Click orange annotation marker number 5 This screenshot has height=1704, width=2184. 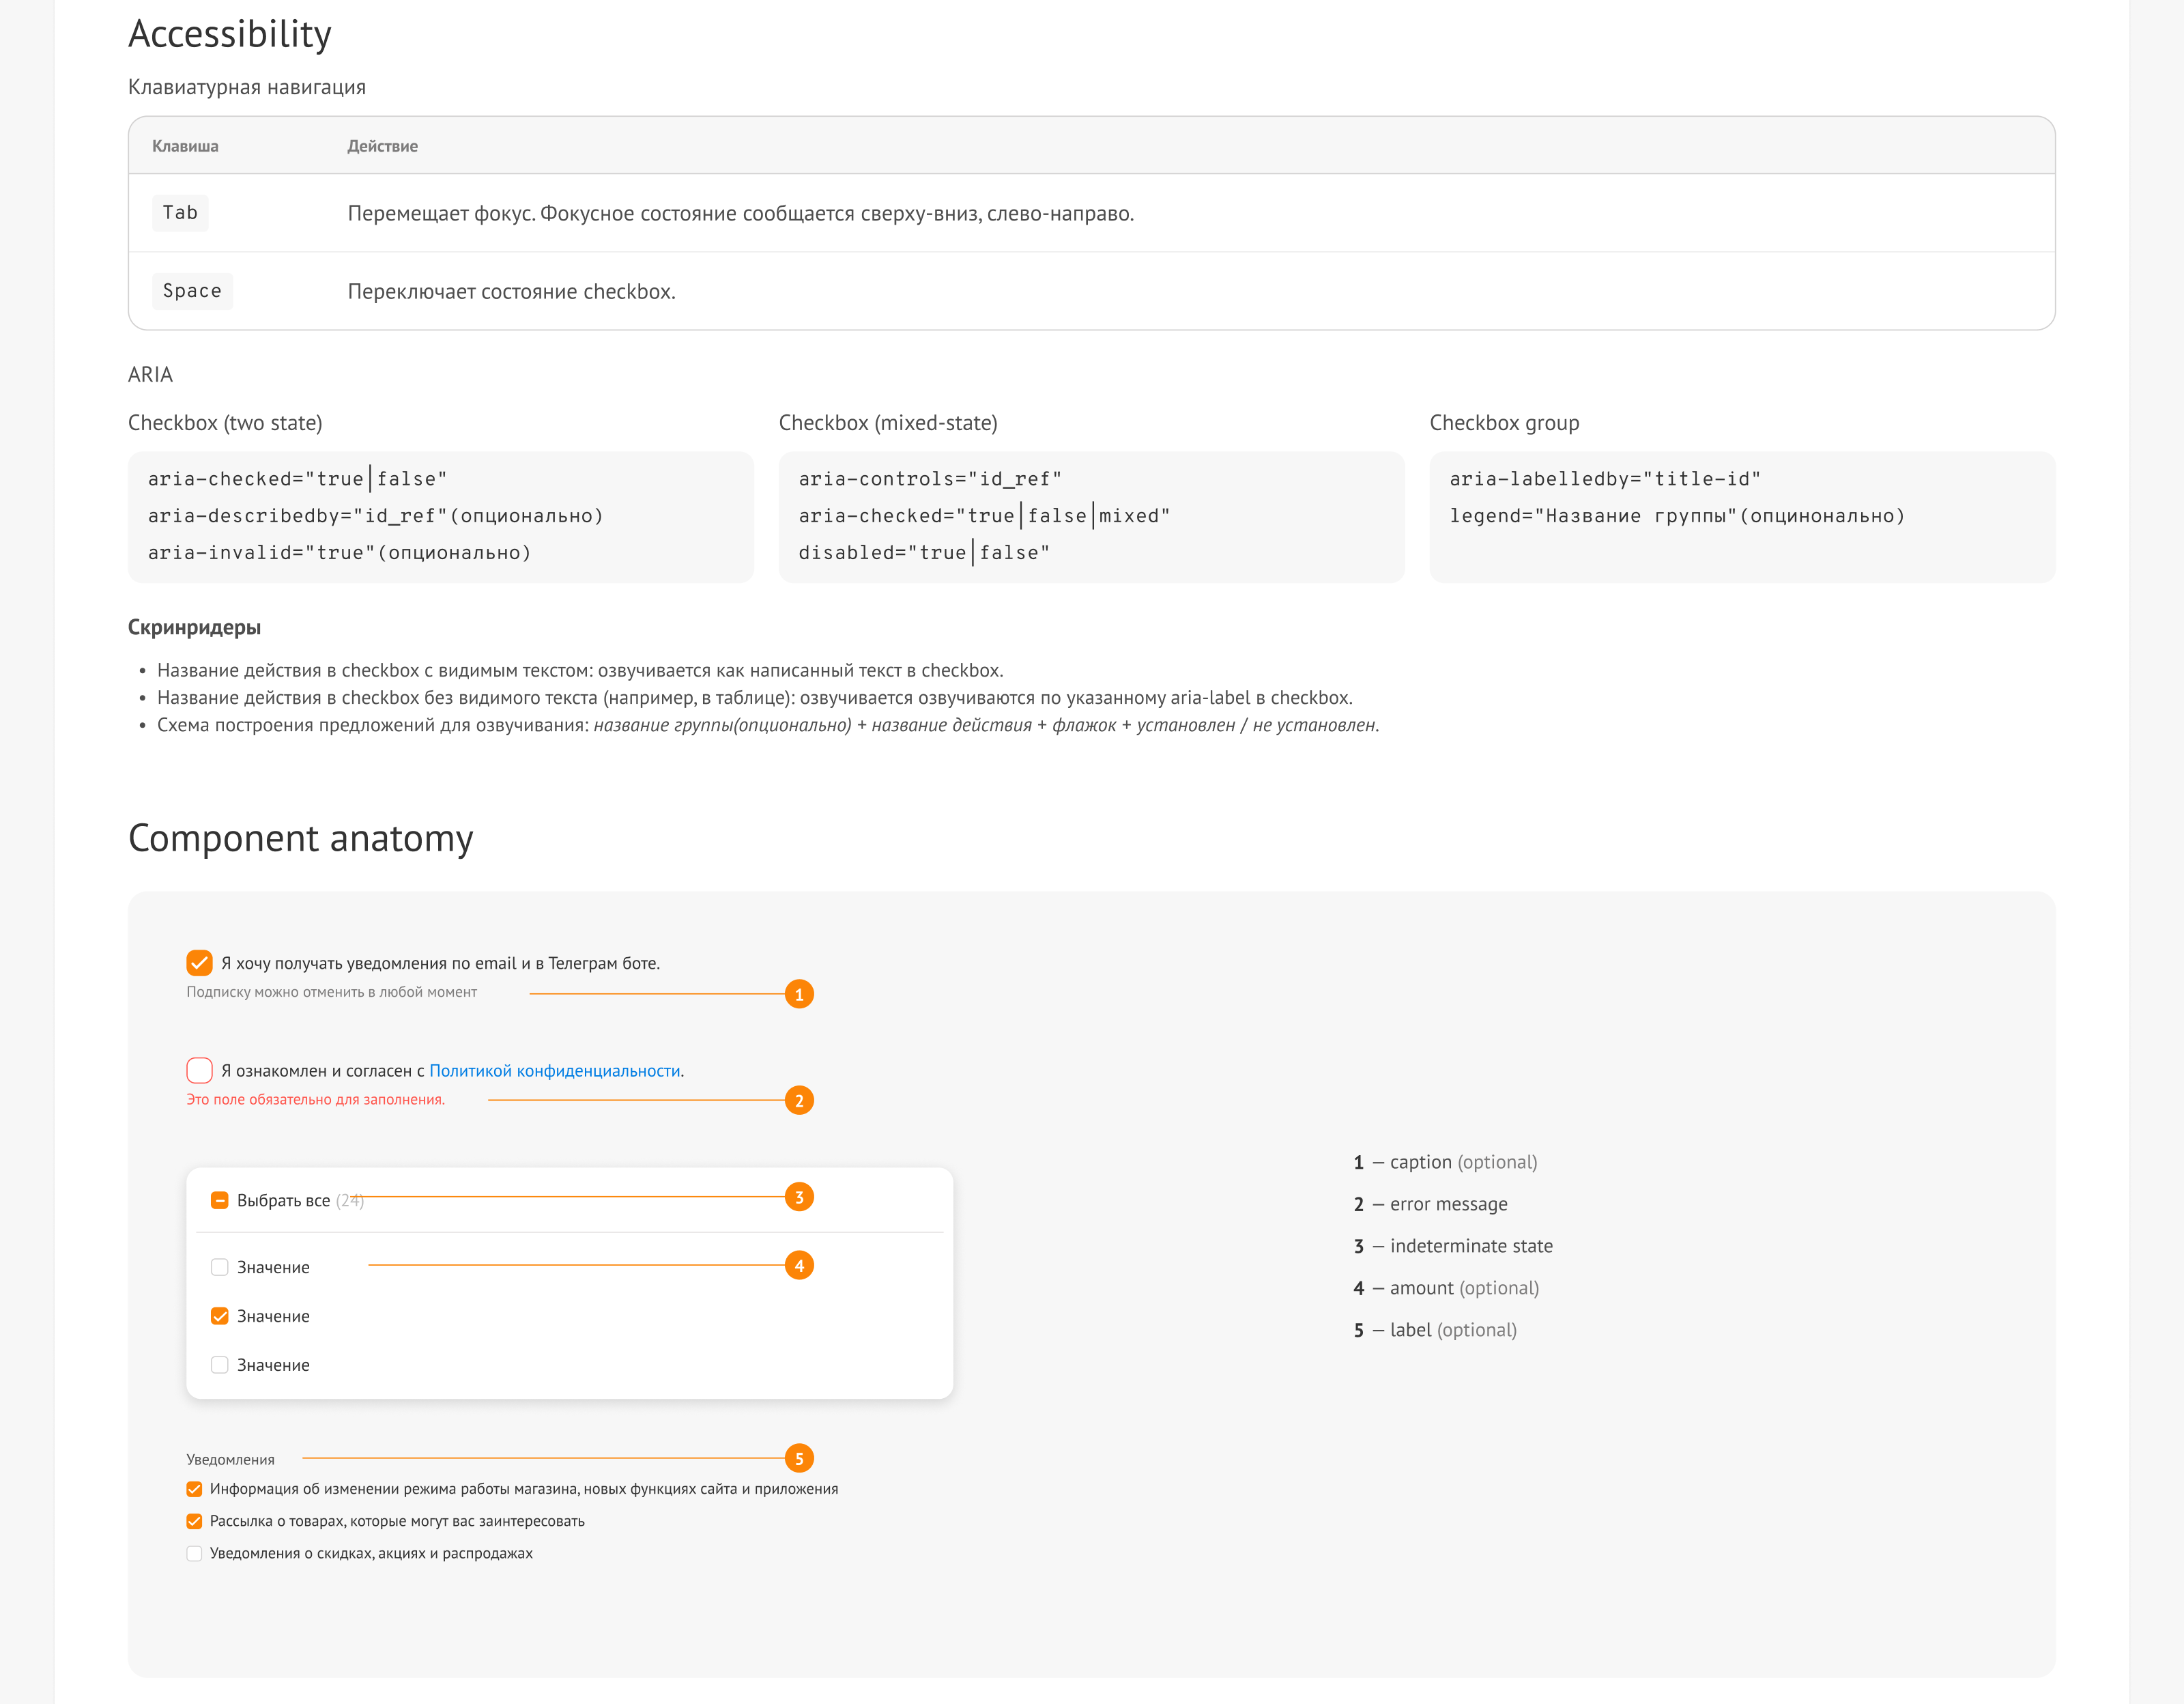tap(799, 1458)
